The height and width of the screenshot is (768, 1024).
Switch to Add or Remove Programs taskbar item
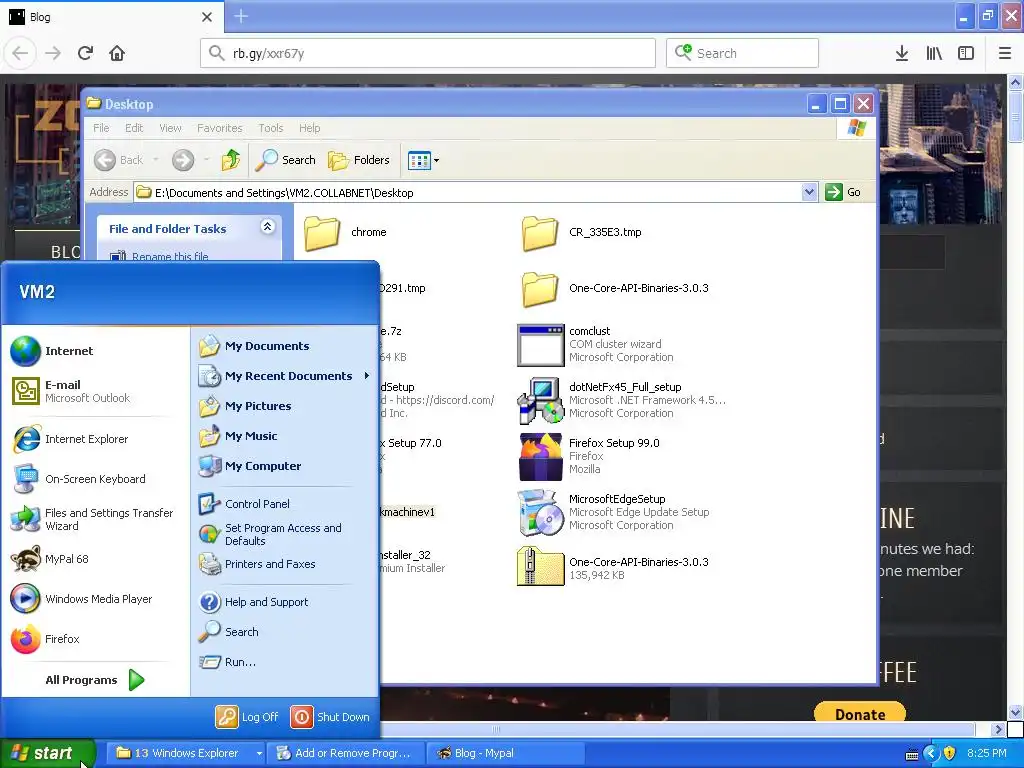click(x=346, y=753)
